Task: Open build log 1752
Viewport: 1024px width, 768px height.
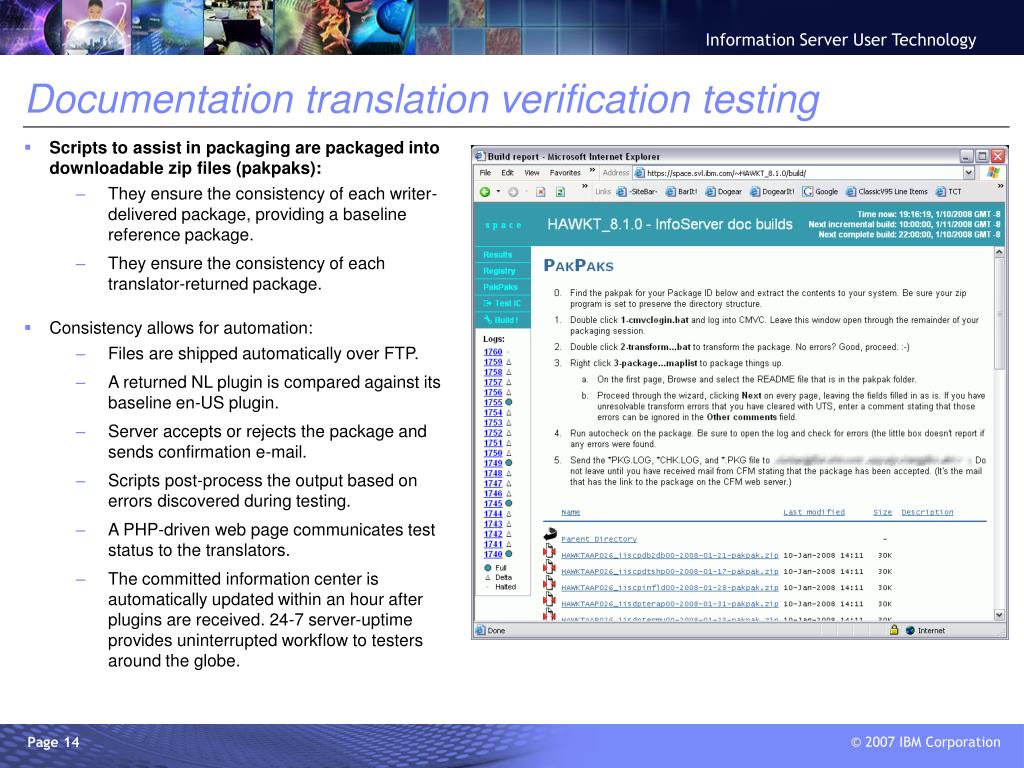Action: (x=493, y=433)
